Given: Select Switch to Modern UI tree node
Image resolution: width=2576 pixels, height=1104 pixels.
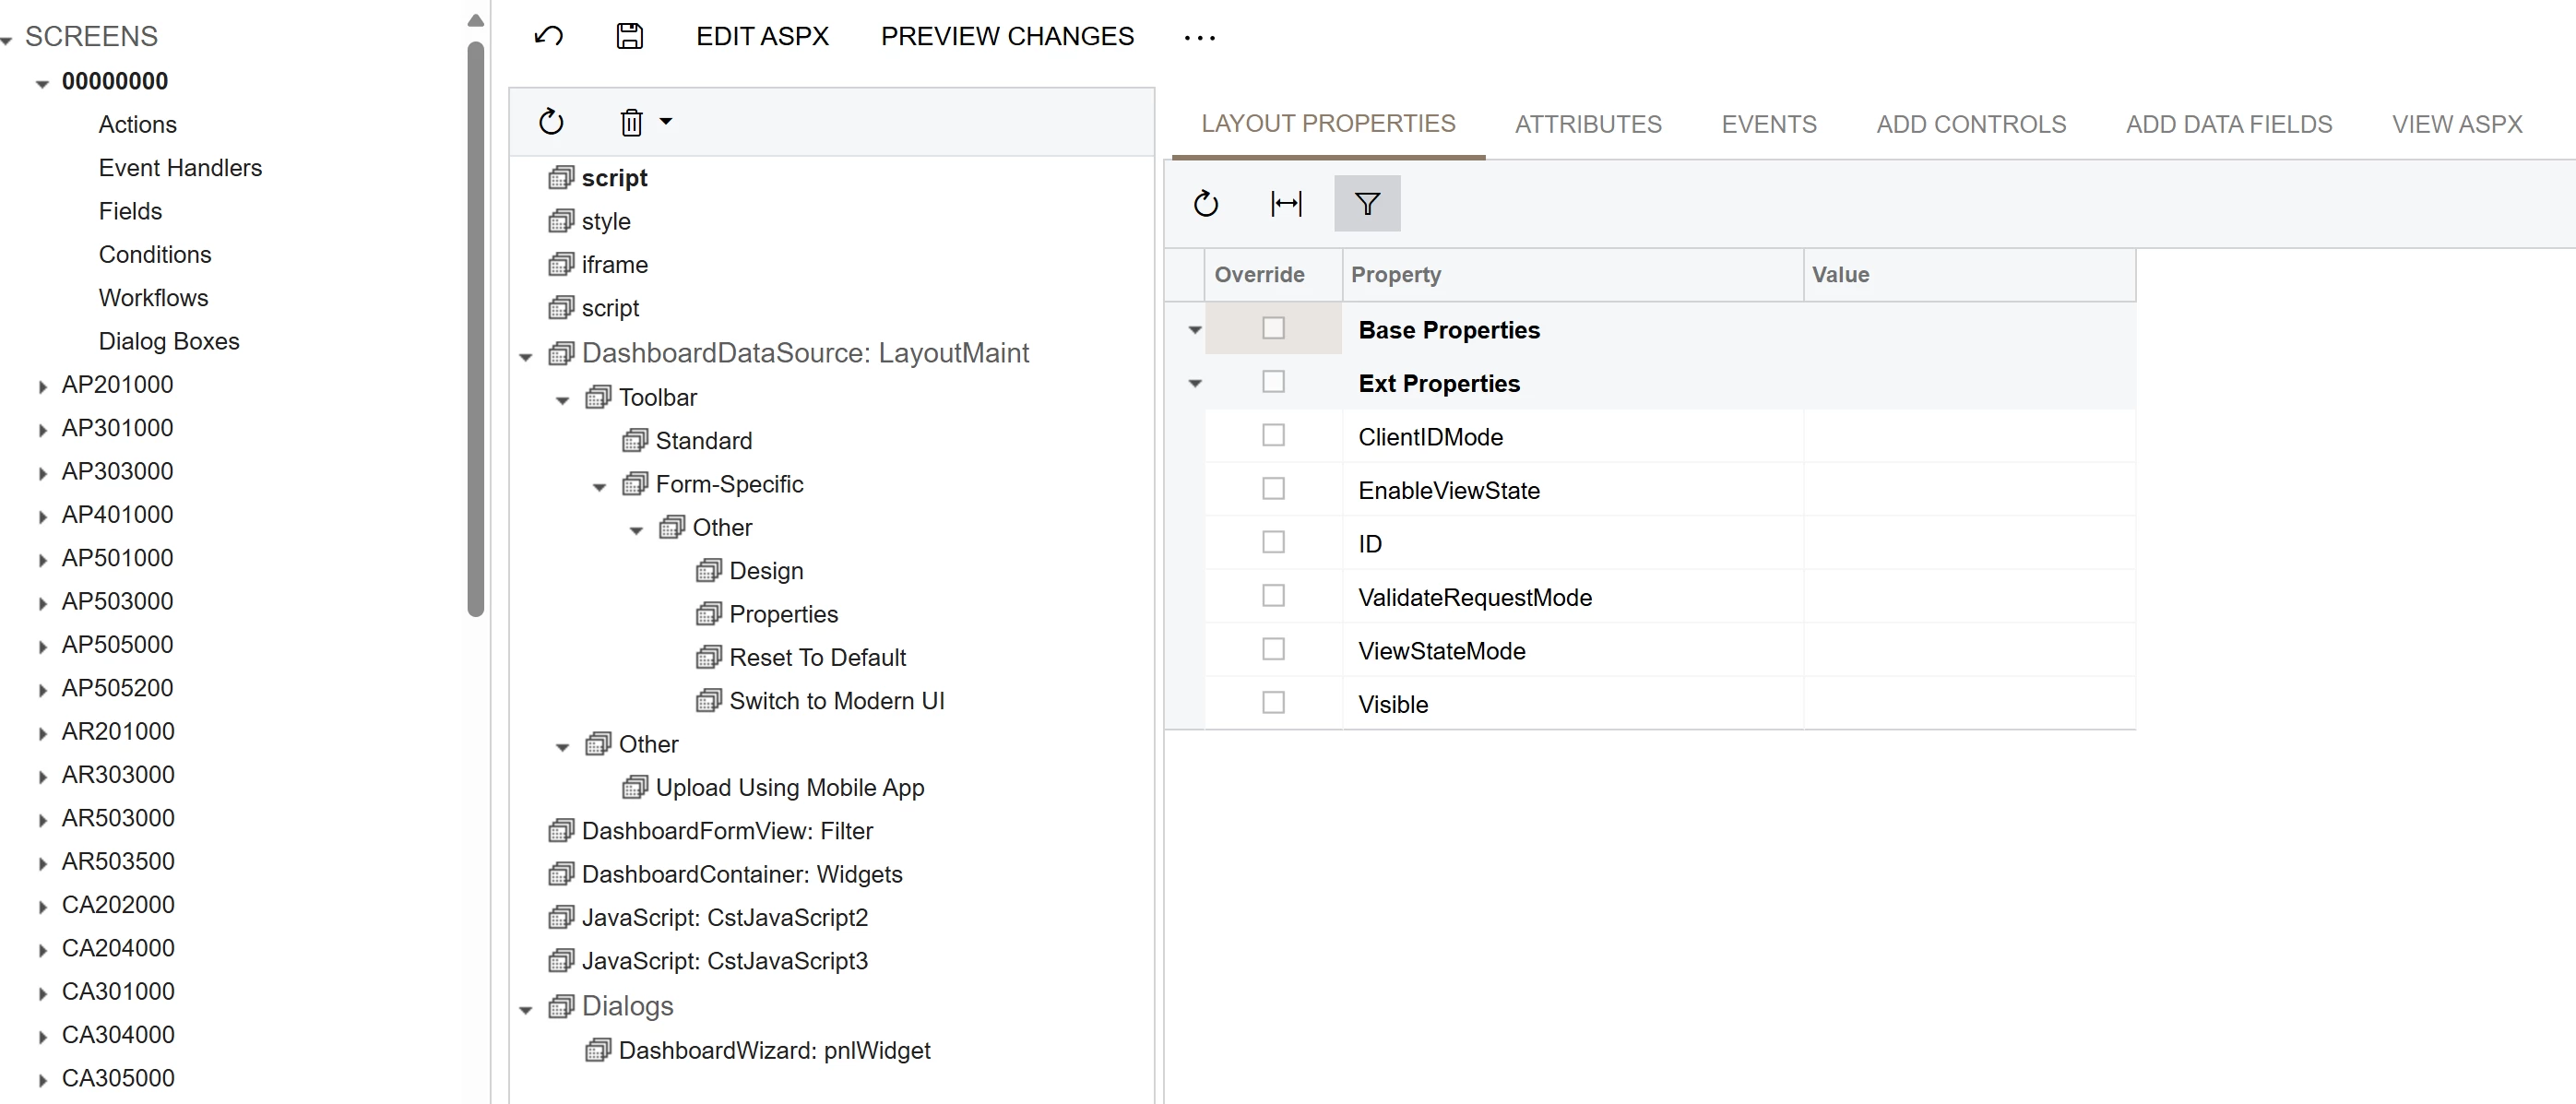Looking at the screenshot, I should tap(836, 701).
